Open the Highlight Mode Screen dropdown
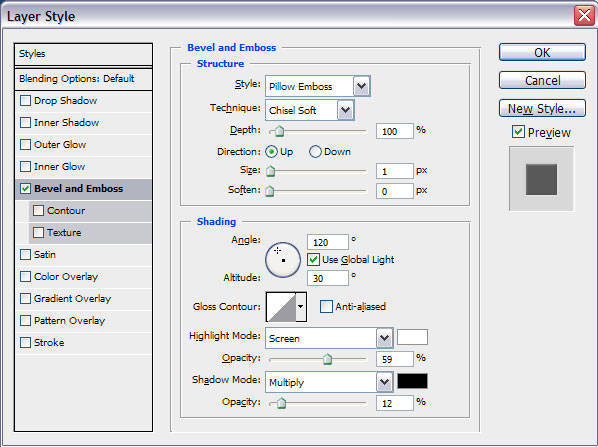 tap(329, 338)
